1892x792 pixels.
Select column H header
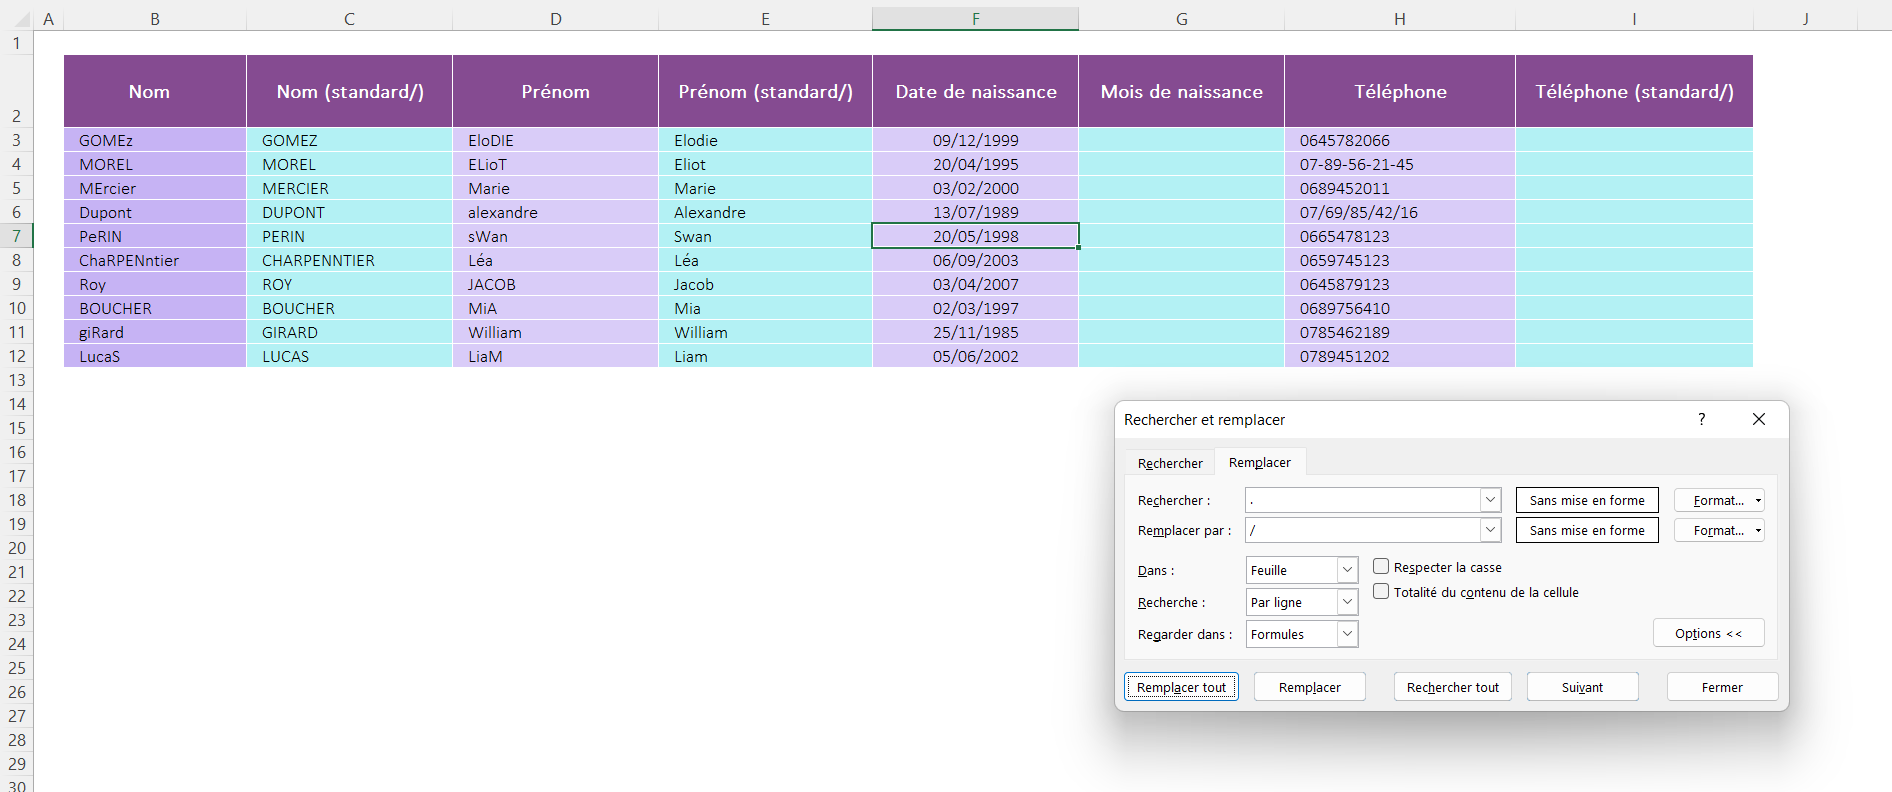[1399, 19]
